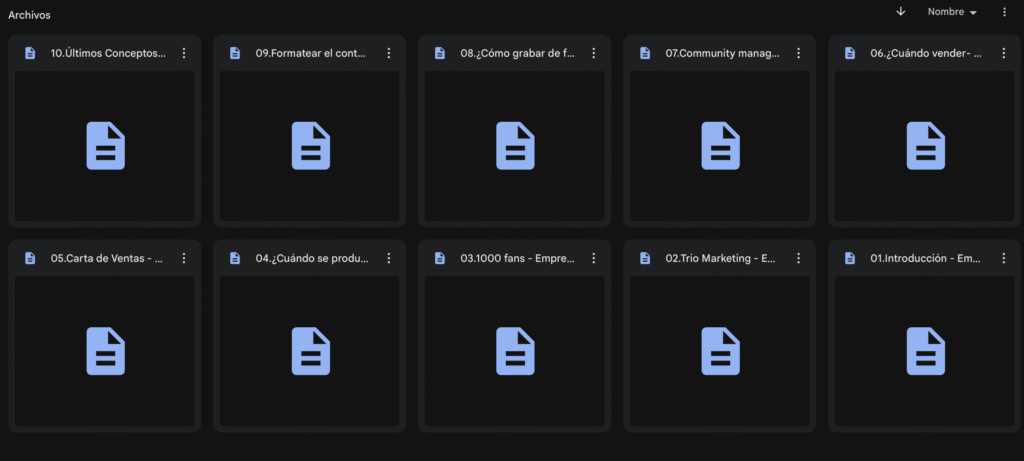Click the Archivos section heading
Screen dimensions: 1024x461
point(29,15)
